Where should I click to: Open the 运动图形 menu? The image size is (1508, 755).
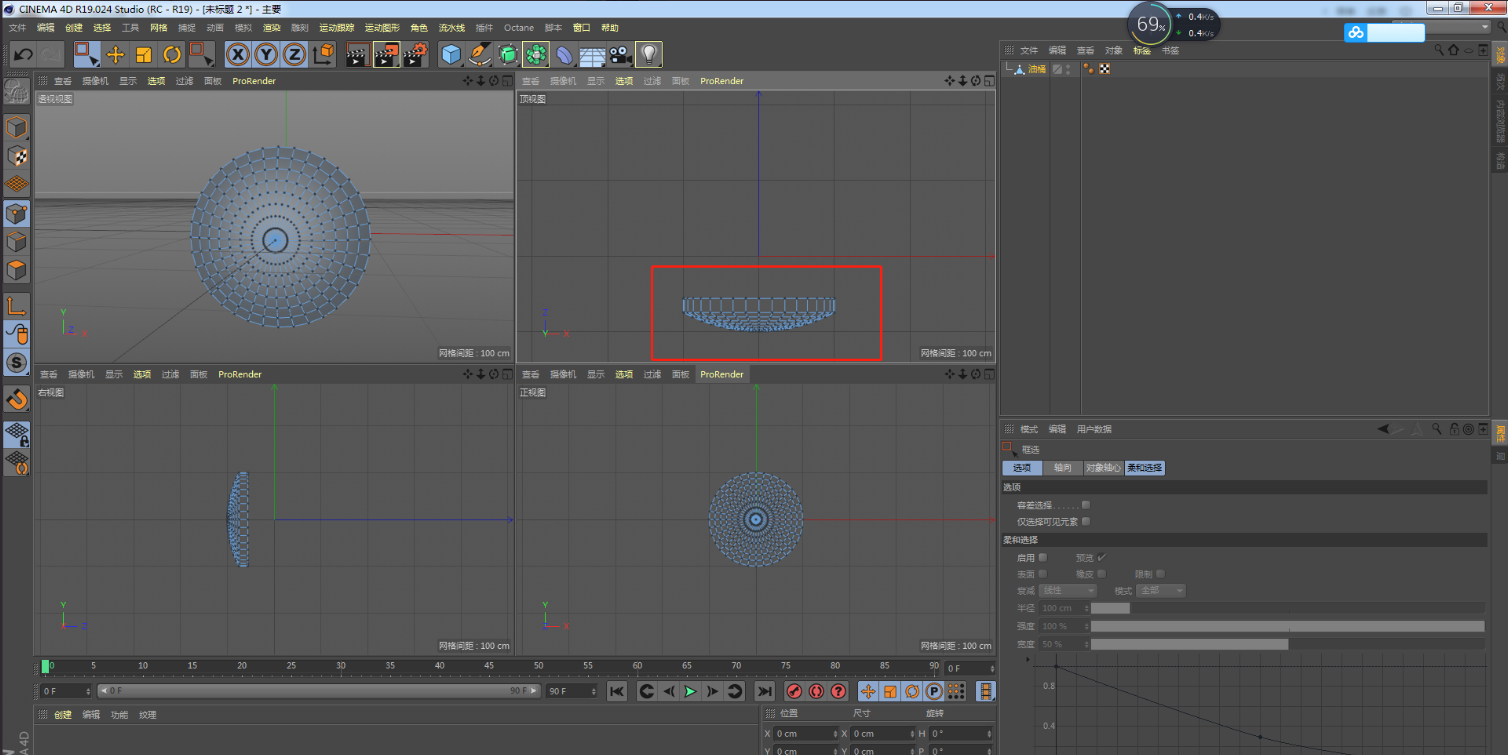pos(382,28)
